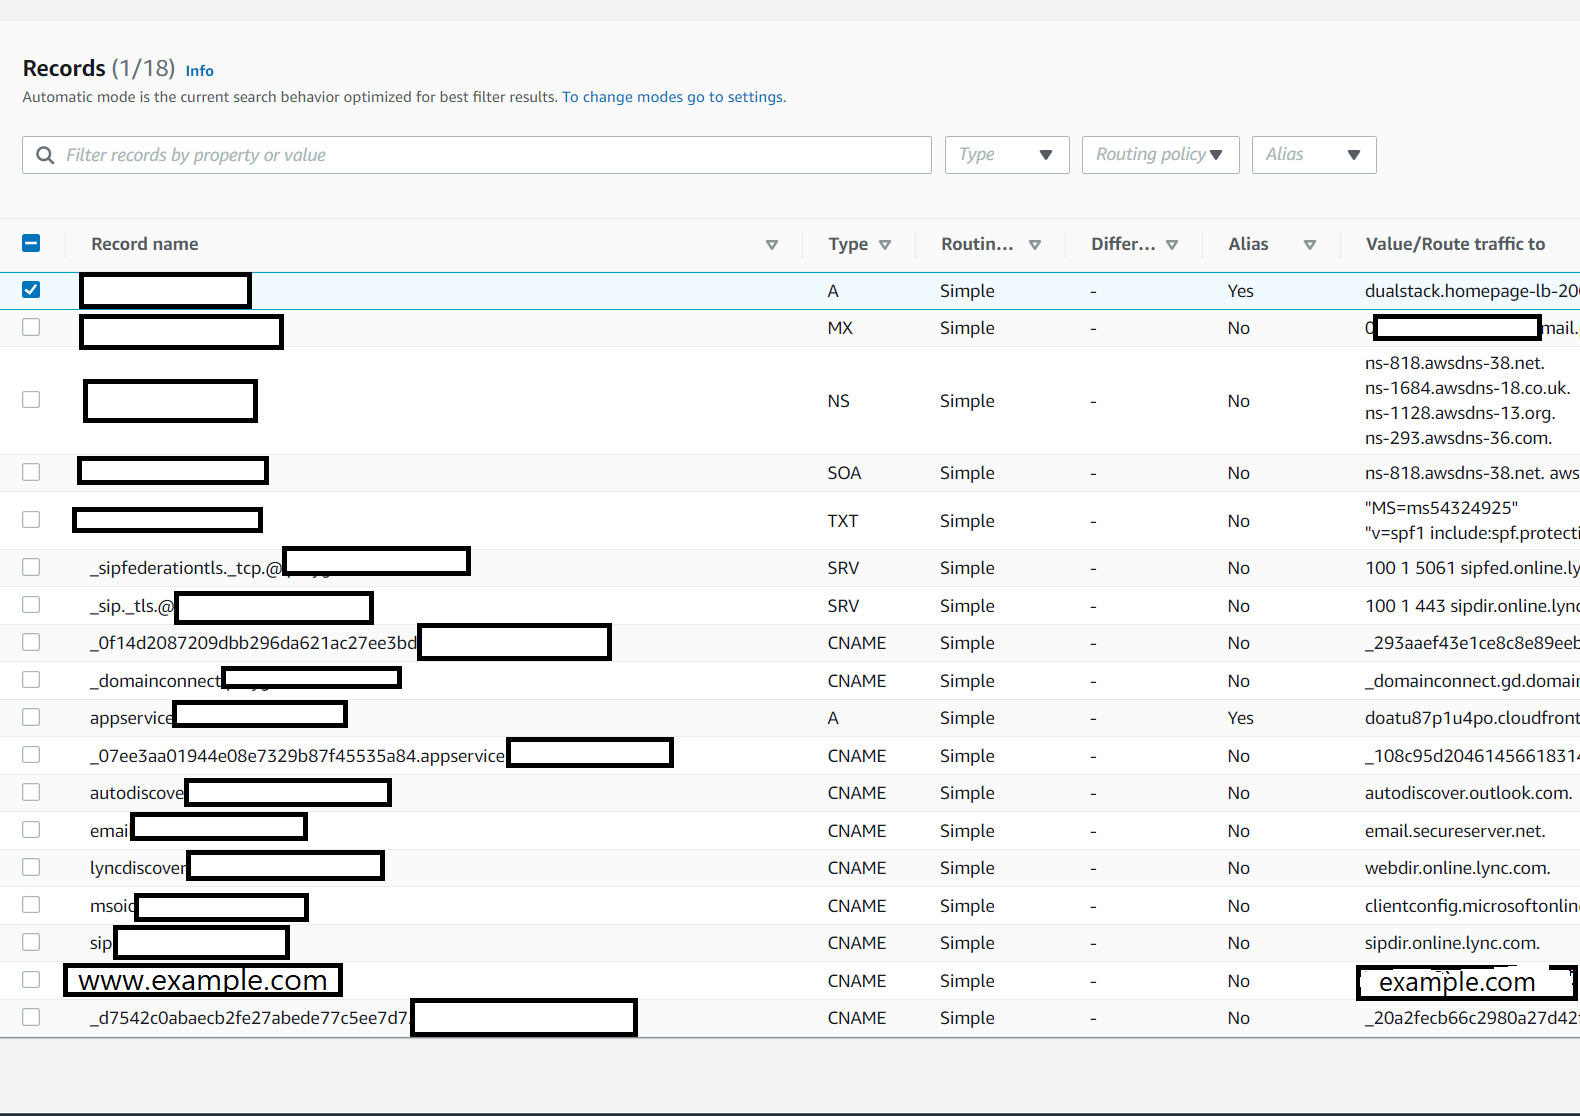This screenshot has width=1580, height=1116.
Task: Select the email CNAME record checkbox
Action: coord(31,830)
